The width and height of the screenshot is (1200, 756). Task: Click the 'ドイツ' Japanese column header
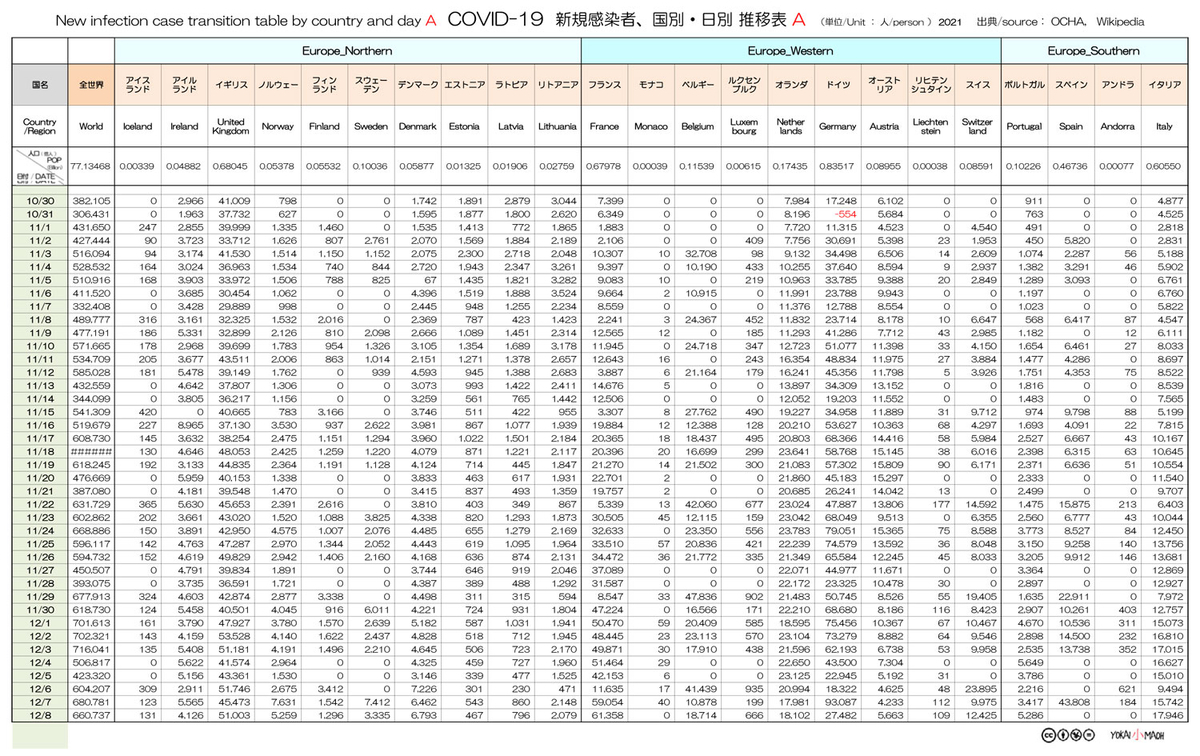point(837,86)
